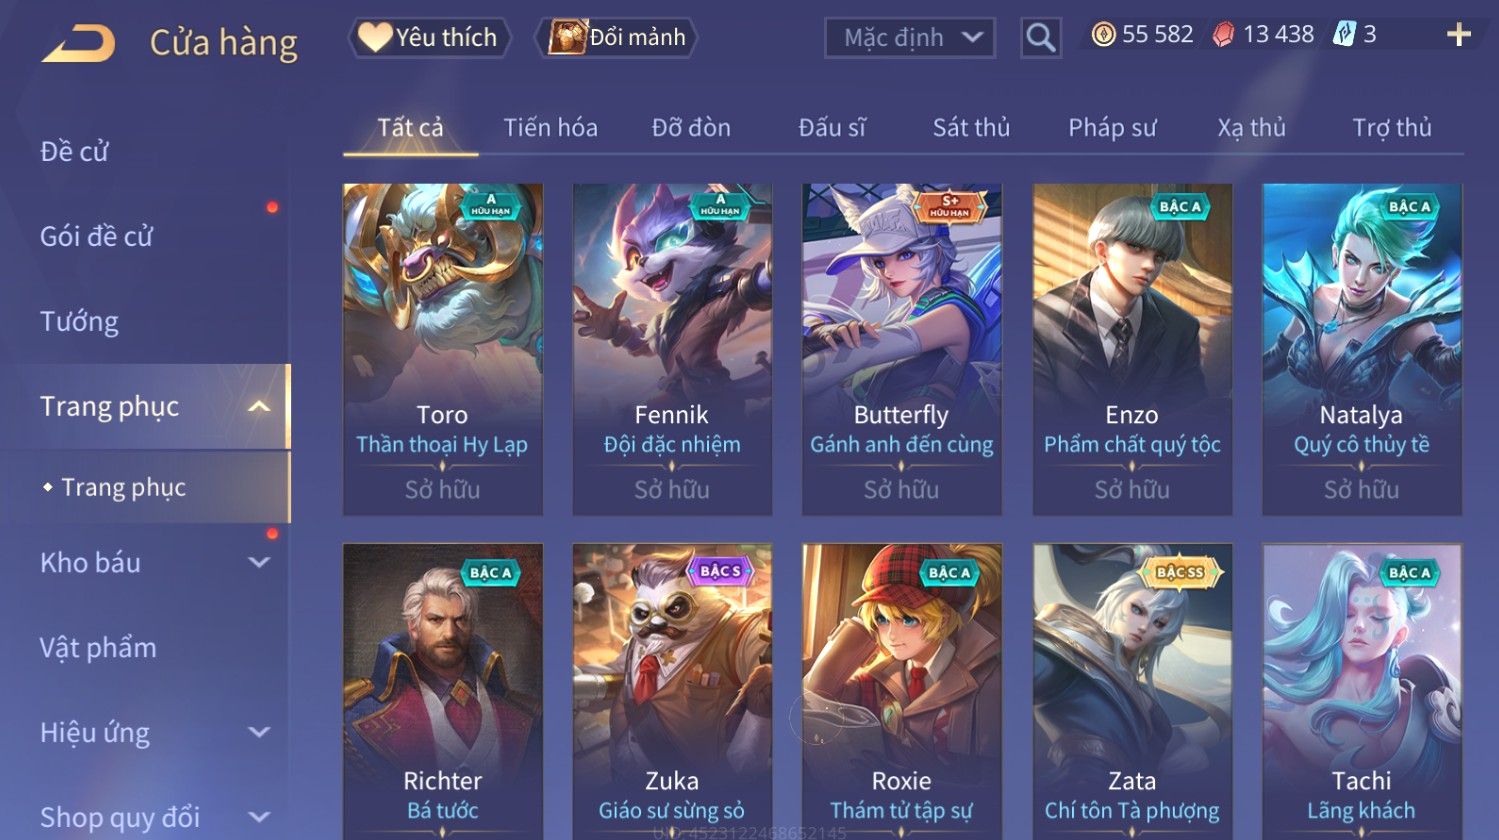
Task: Switch to the Sát thủ tab
Action: (x=971, y=128)
